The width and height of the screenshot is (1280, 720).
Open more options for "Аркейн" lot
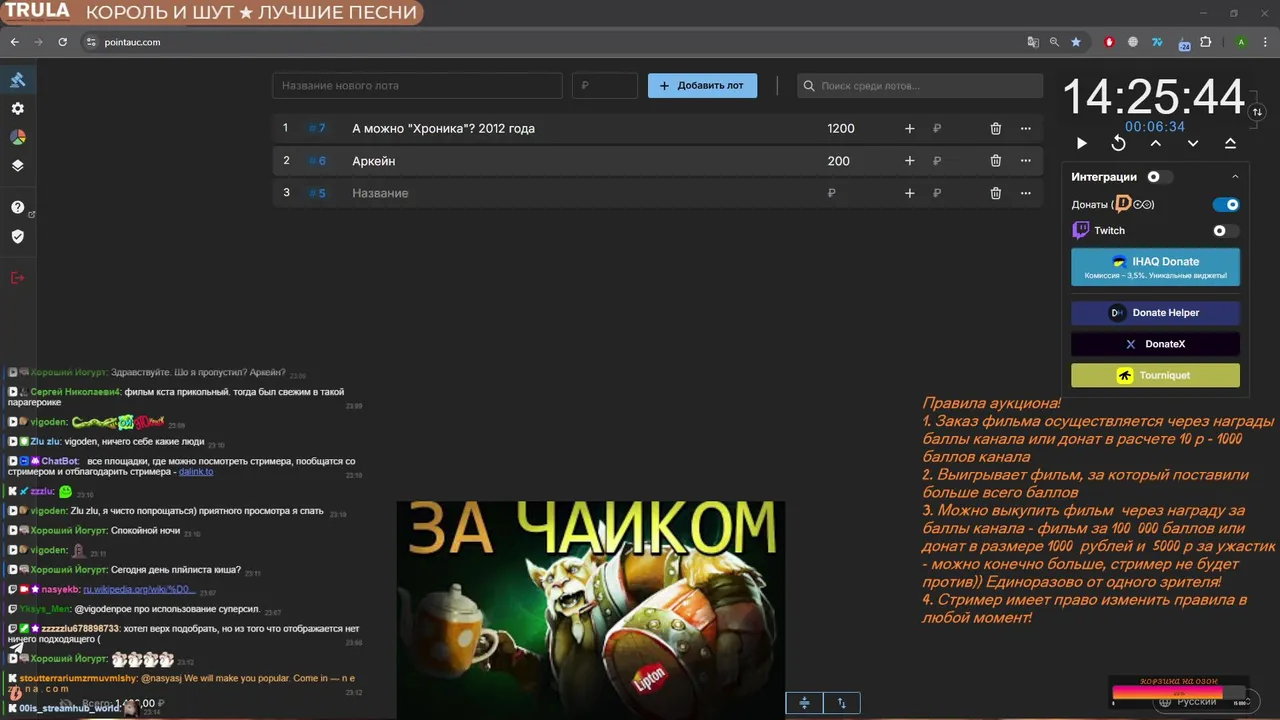point(1025,161)
